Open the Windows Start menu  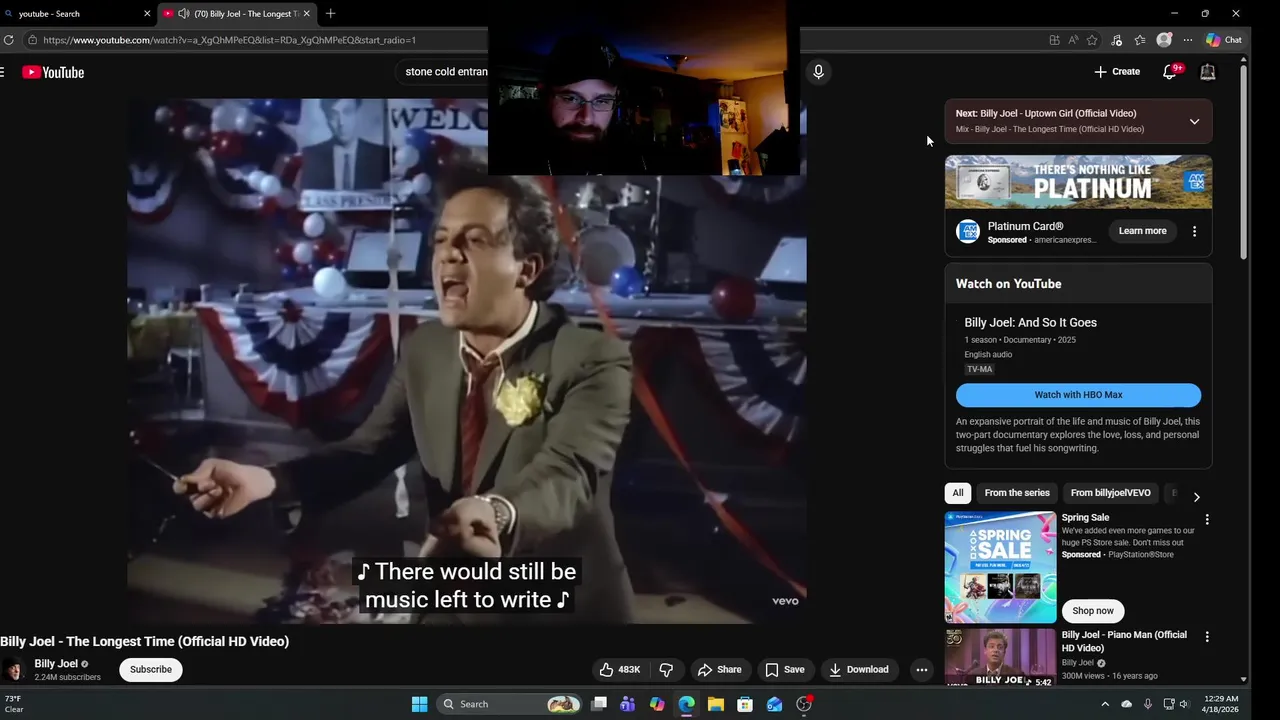tap(420, 704)
